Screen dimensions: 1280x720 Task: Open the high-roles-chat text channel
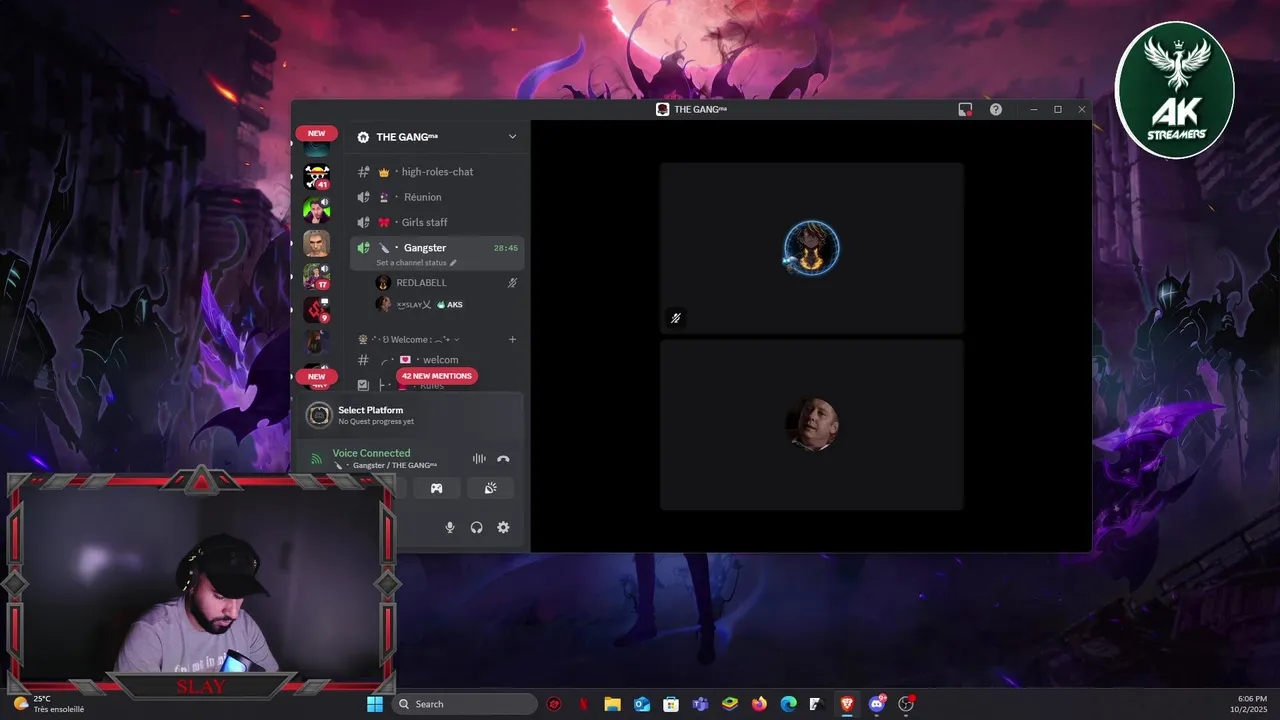click(437, 172)
